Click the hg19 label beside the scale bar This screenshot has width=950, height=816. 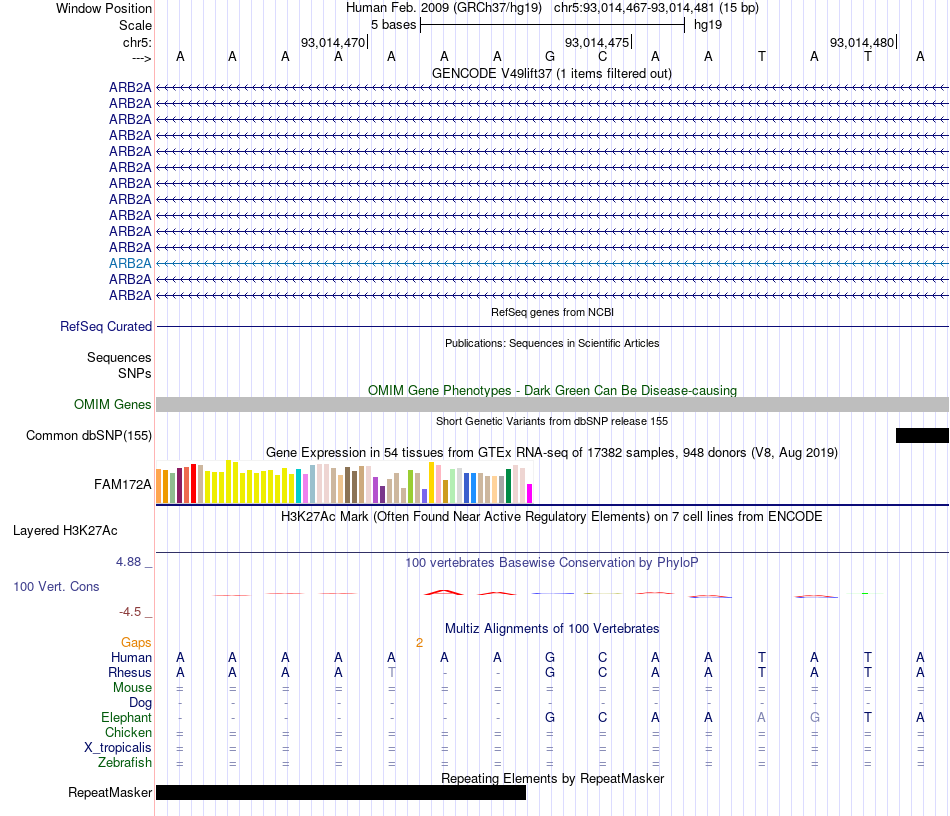coord(708,25)
